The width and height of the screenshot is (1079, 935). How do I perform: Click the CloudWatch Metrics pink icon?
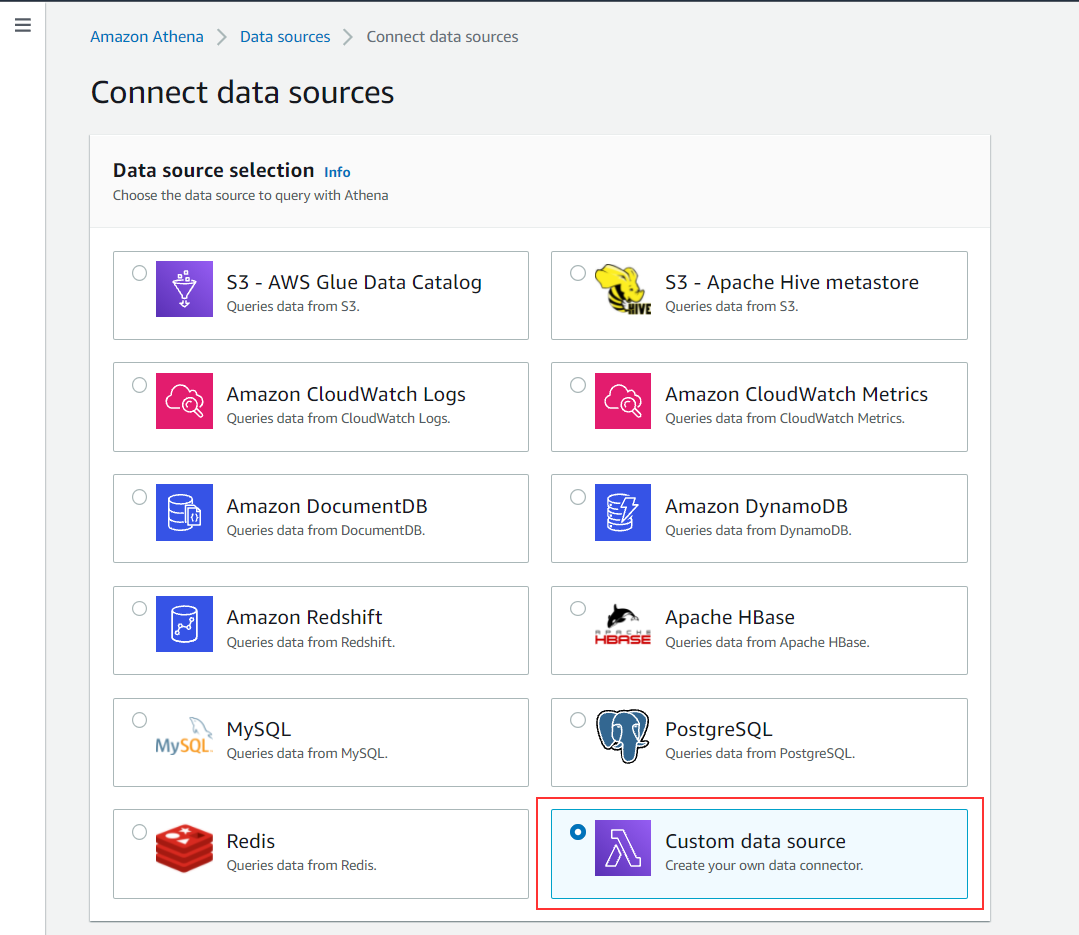tap(623, 401)
